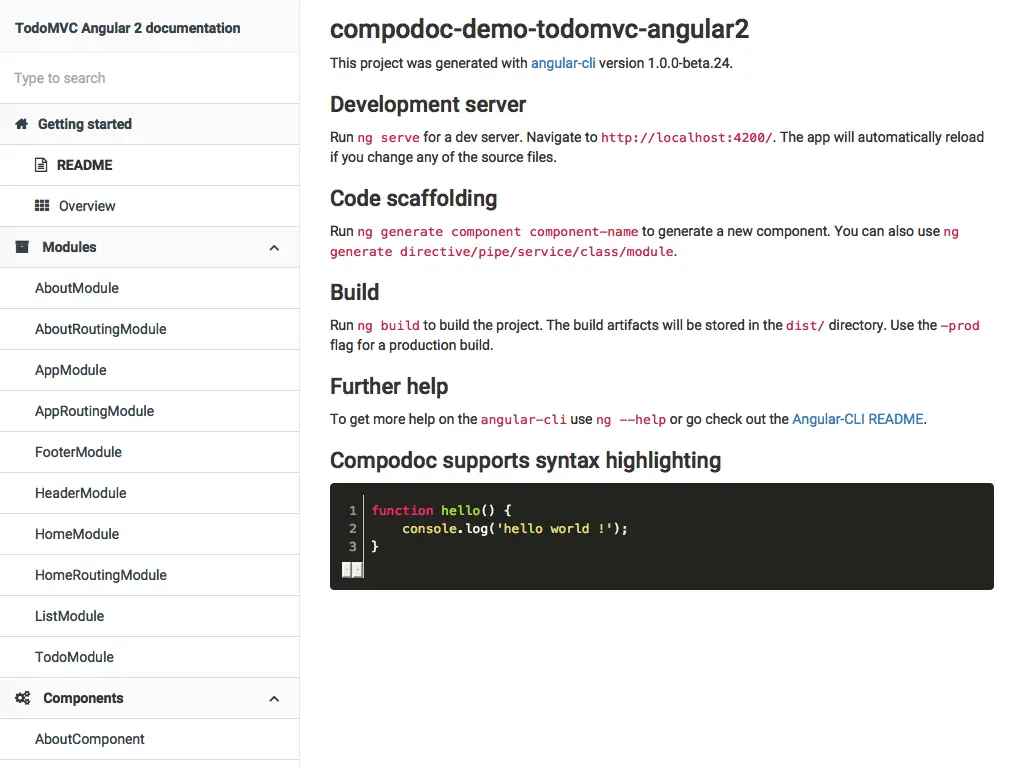
Task: Click the Code scaffolding heading
Action: tap(413, 199)
